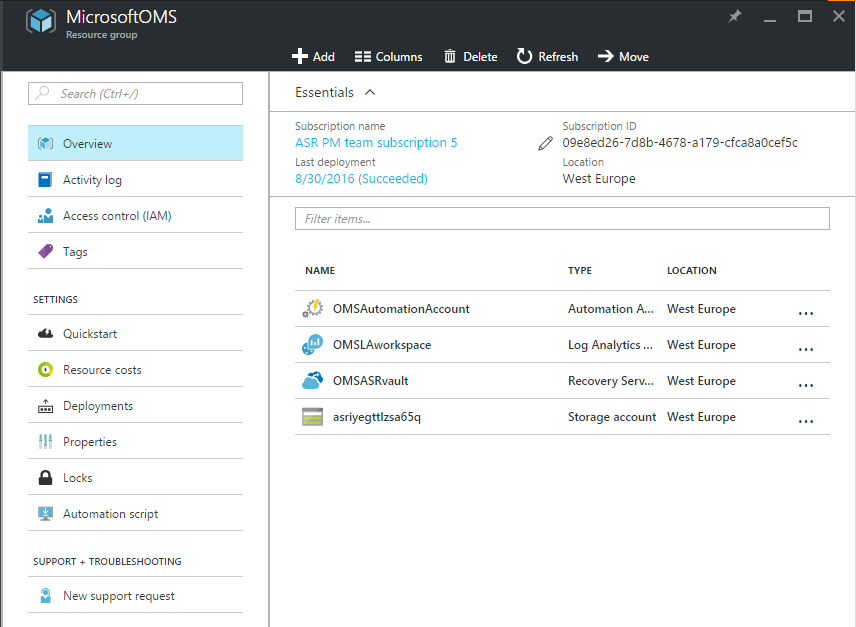The image size is (856, 627).
Task: Open Resource costs
Action: tap(135, 369)
